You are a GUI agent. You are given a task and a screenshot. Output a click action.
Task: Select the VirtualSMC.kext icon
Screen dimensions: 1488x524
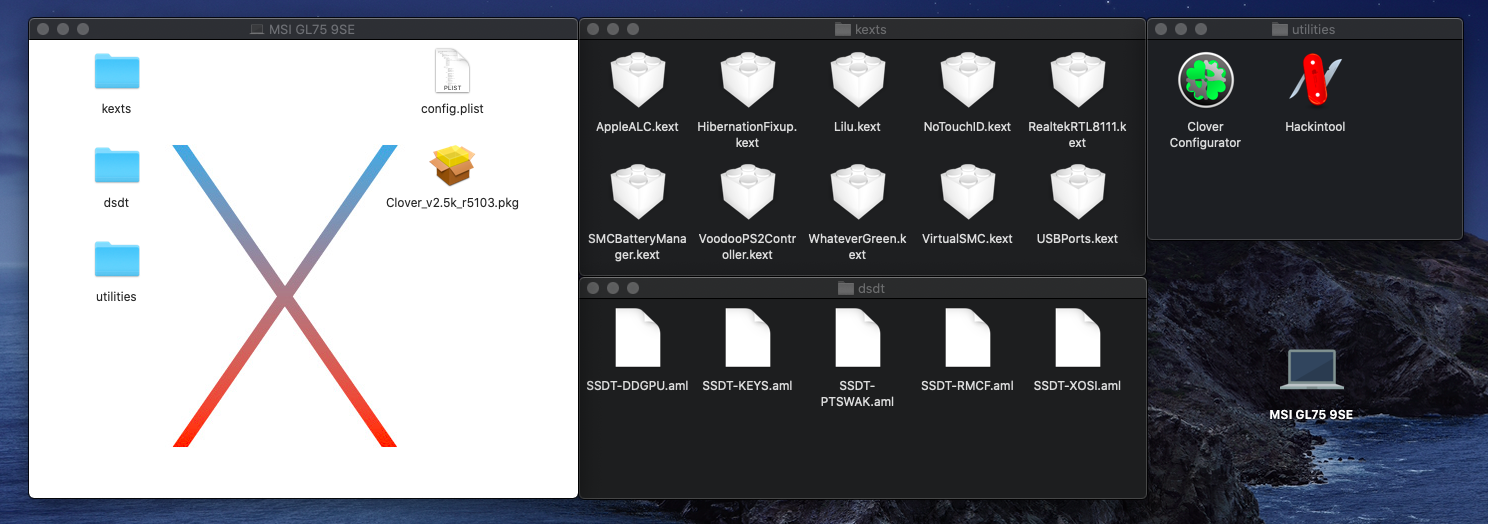click(967, 193)
